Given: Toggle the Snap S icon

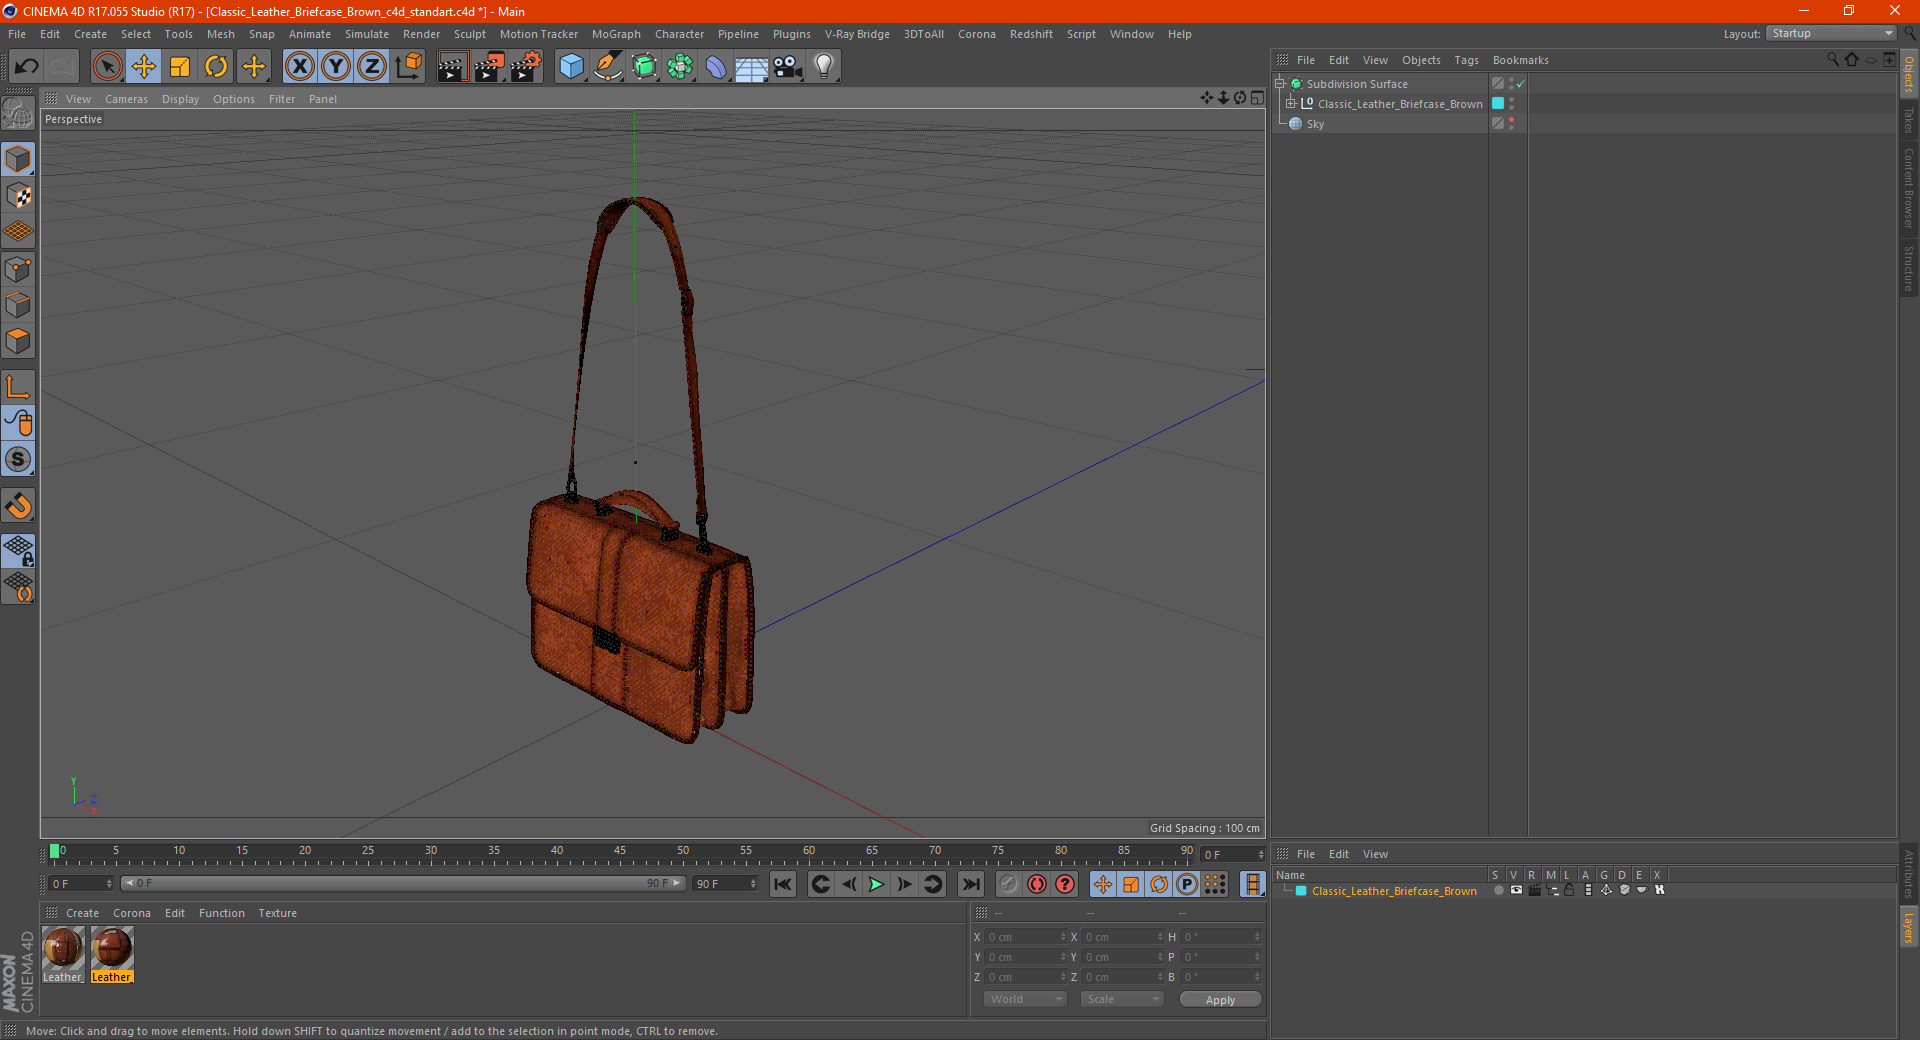Looking at the screenshot, I should point(18,459).
